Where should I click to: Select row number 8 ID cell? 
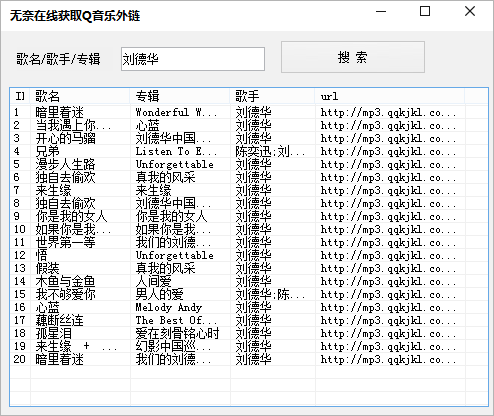click(17, 203)
